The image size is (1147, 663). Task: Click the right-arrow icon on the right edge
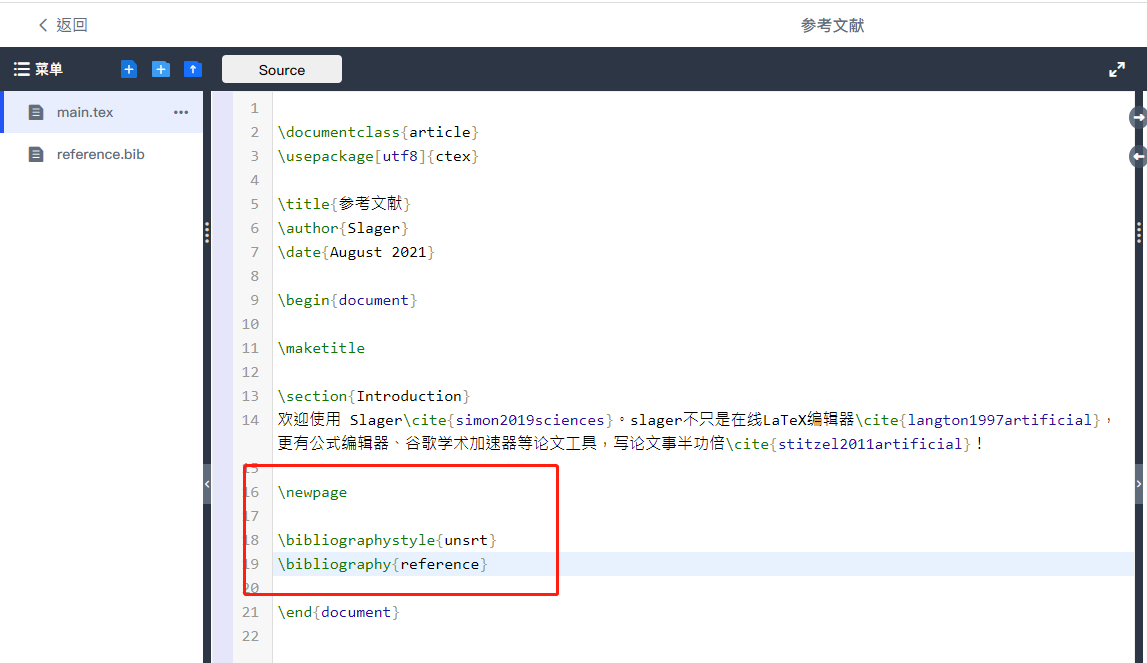[1138, 117]
